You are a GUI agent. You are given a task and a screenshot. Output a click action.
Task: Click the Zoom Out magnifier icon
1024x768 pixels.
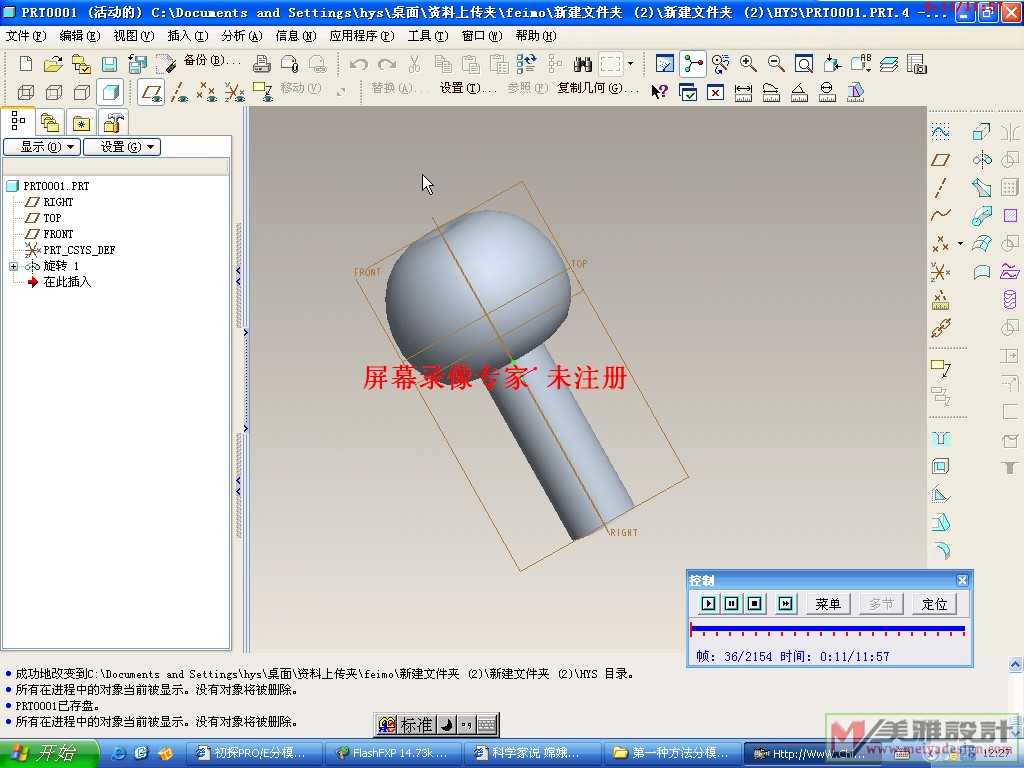pos(776,64)
